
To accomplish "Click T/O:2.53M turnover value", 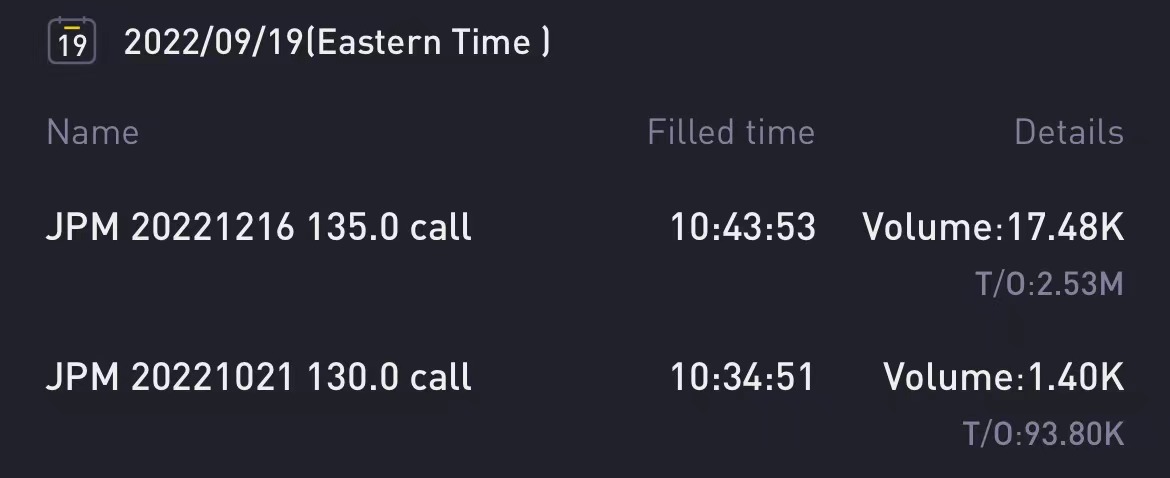I will point(1049,284).
